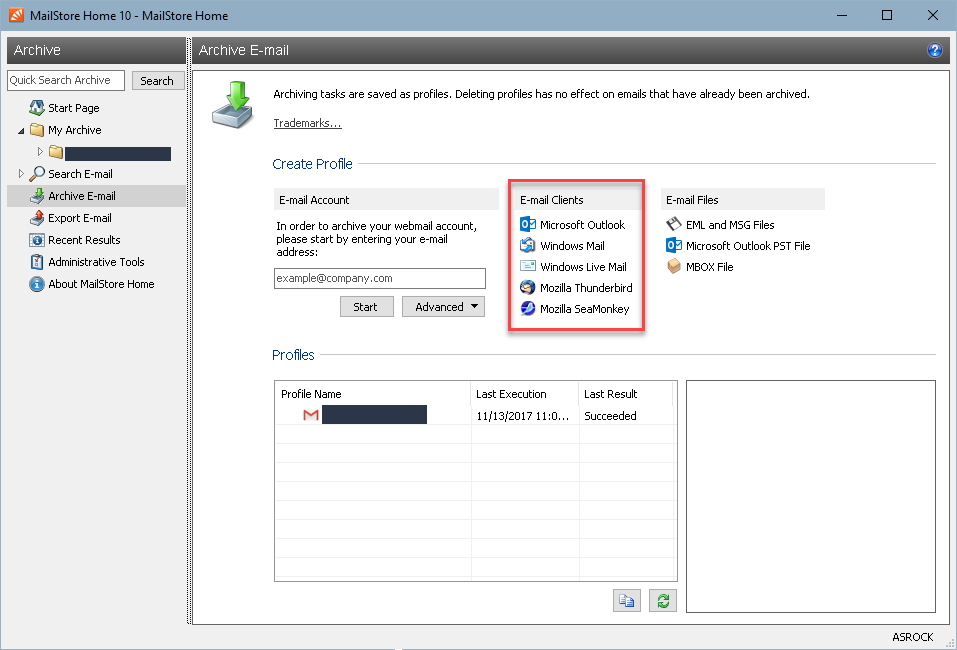Choose MBOX File option

709,267
